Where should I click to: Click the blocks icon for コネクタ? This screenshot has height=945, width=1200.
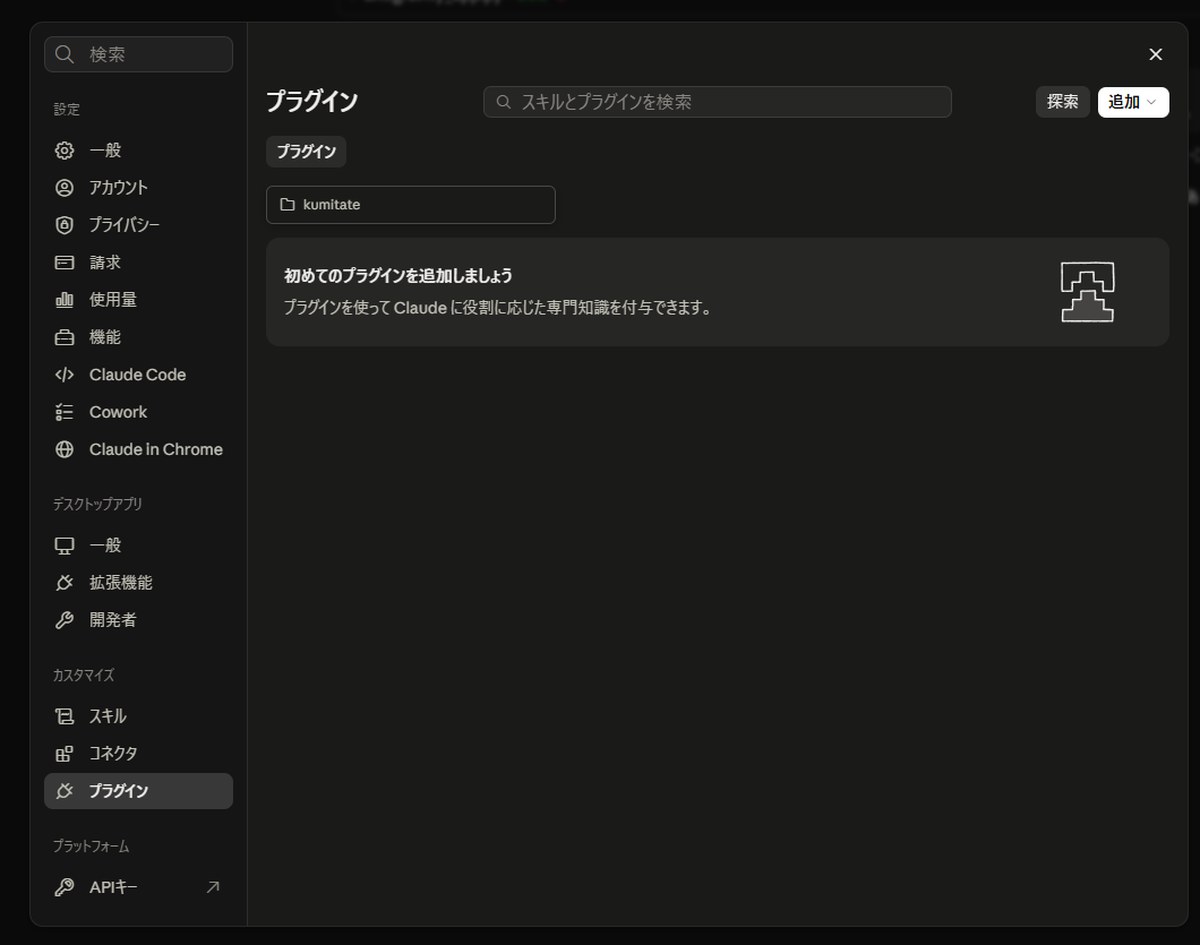coord(64,754)
